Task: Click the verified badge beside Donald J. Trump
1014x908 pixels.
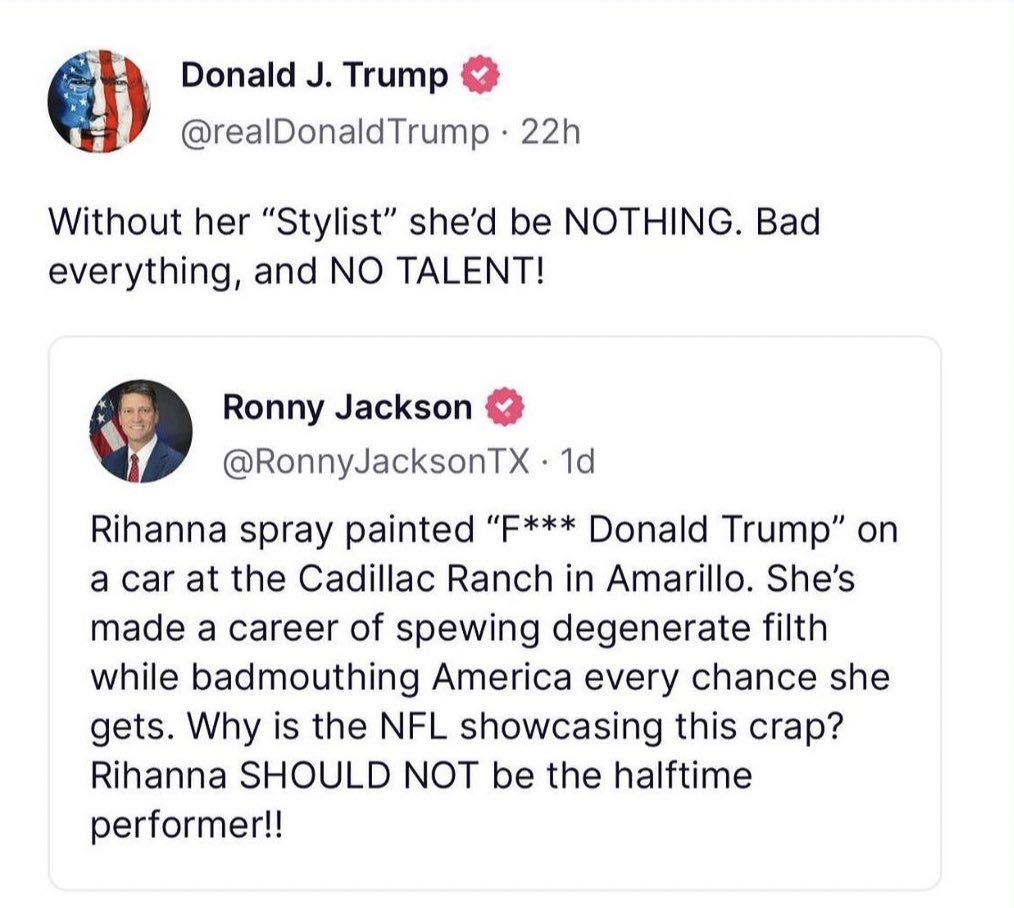Action: coord(480,76)
